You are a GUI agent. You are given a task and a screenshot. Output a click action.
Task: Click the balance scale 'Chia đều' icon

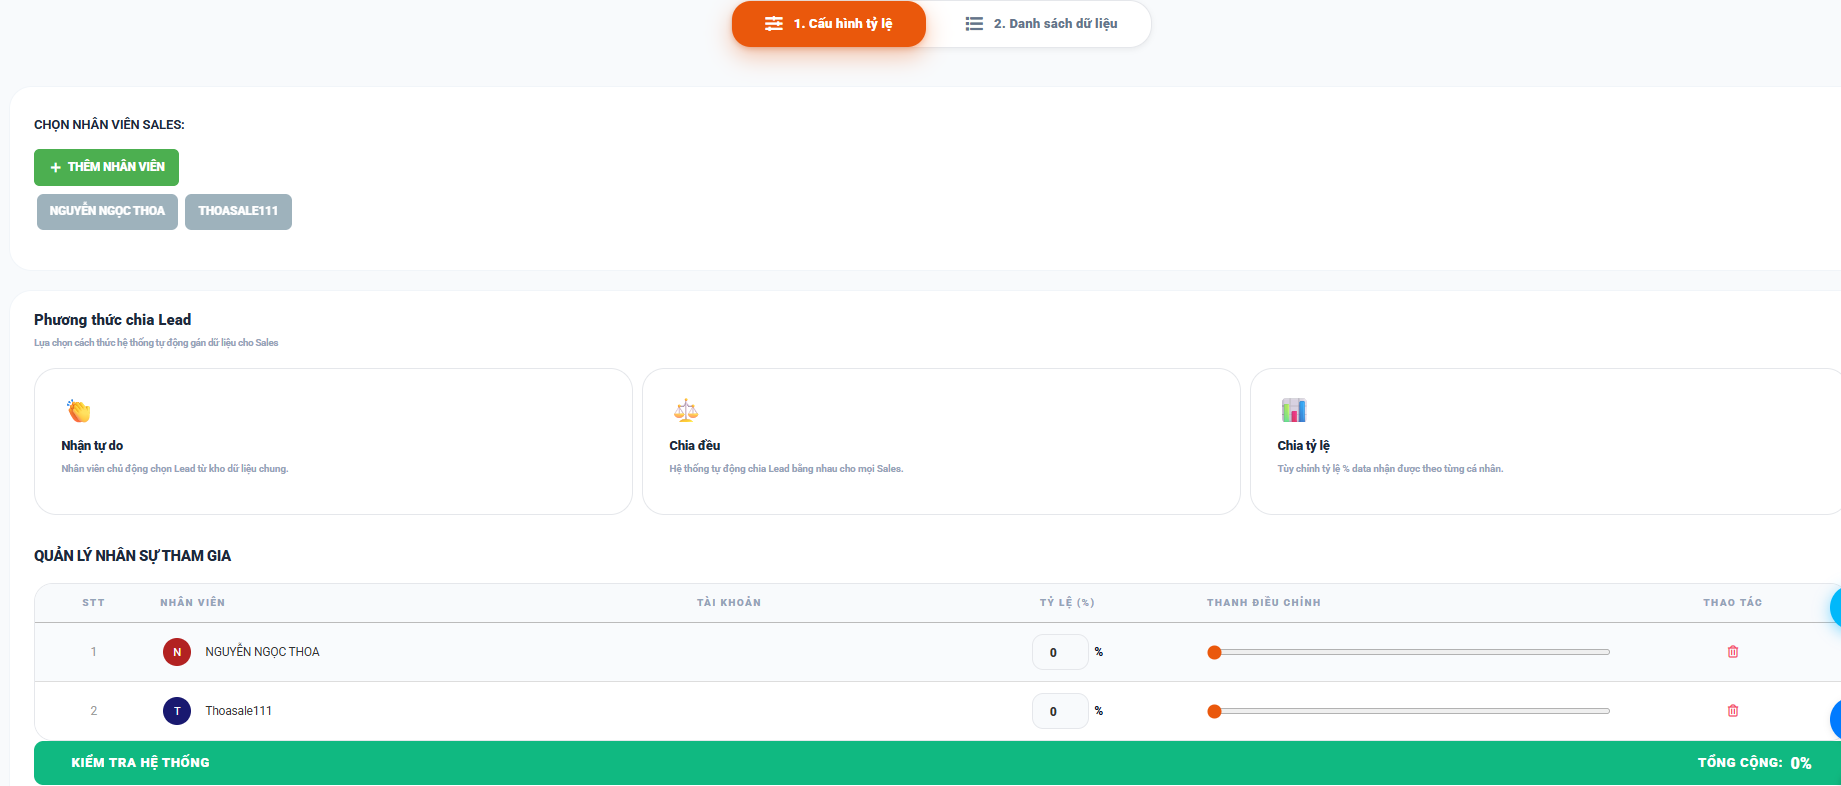pos(686,411)
